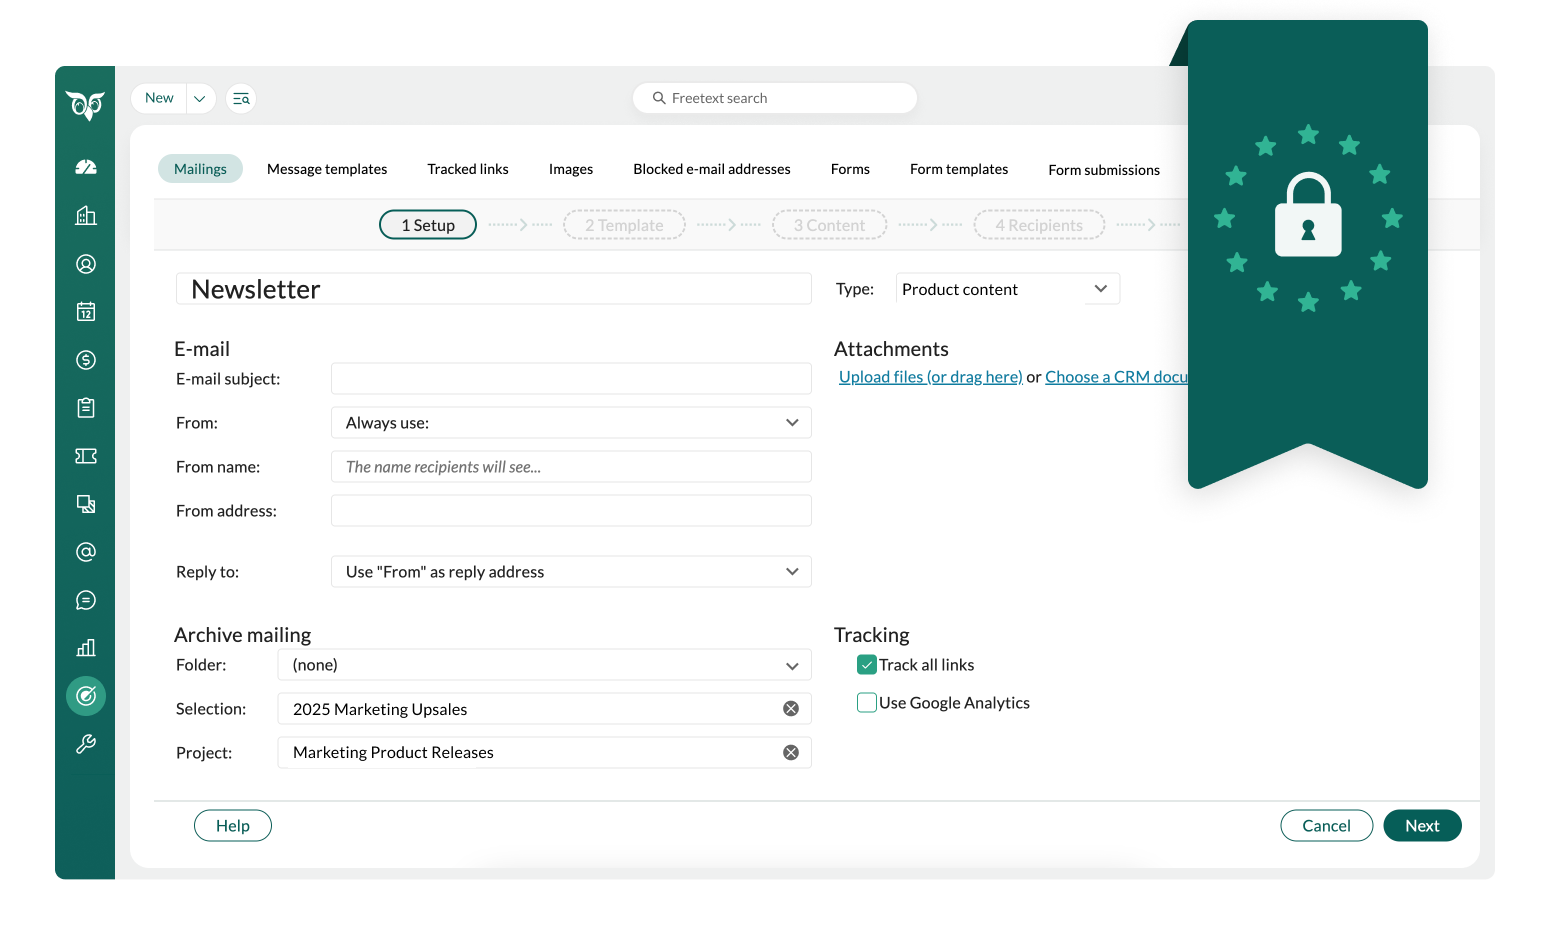The height and width of the screenshot is (946, 1550).
Task: Open the service ticket icon in sidebar
Action: coord(86,456)
